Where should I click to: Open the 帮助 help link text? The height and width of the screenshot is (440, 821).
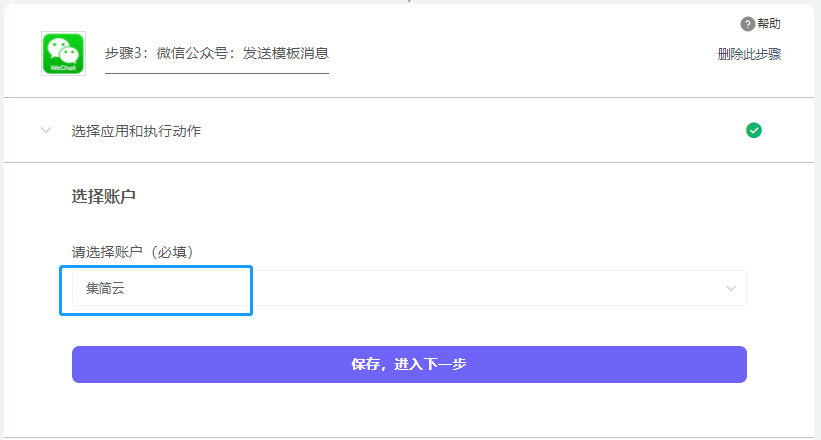[x=769, y=24]
